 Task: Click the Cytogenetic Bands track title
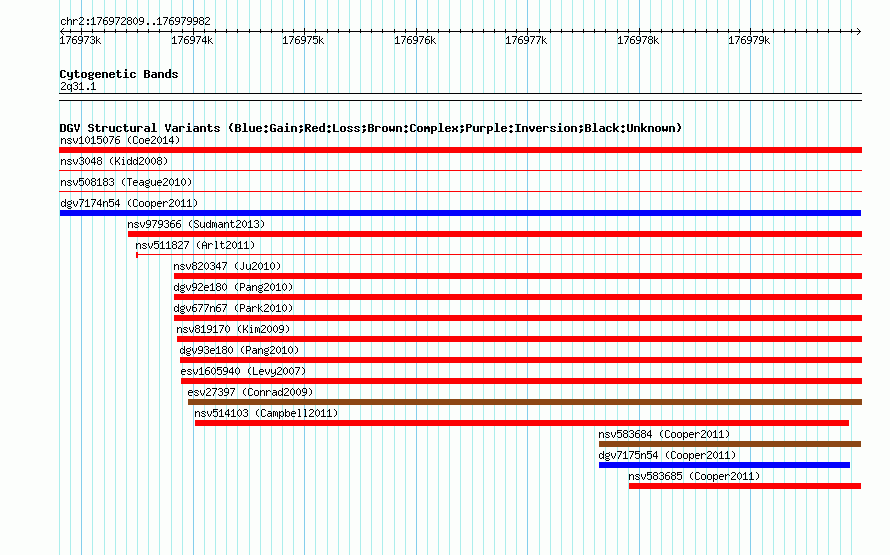(119, 74)
